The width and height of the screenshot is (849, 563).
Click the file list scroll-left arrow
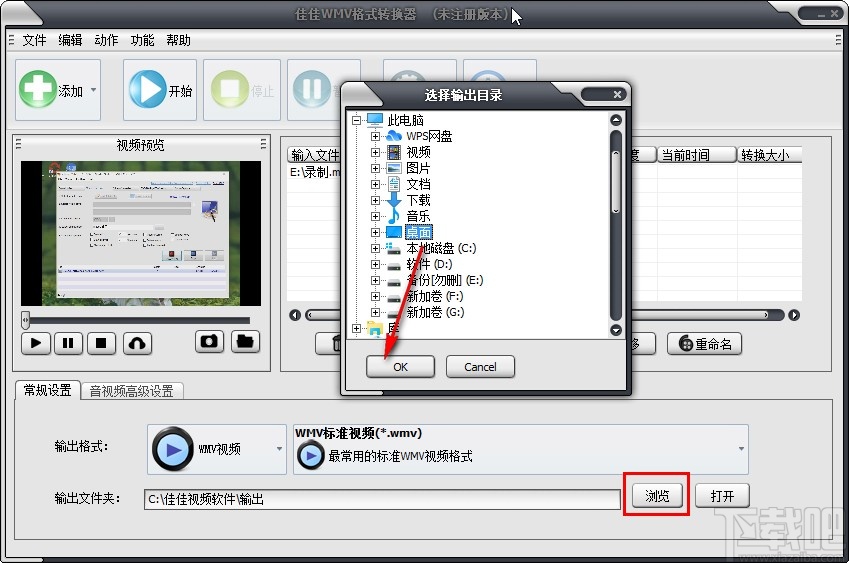(x=295, y=315)
